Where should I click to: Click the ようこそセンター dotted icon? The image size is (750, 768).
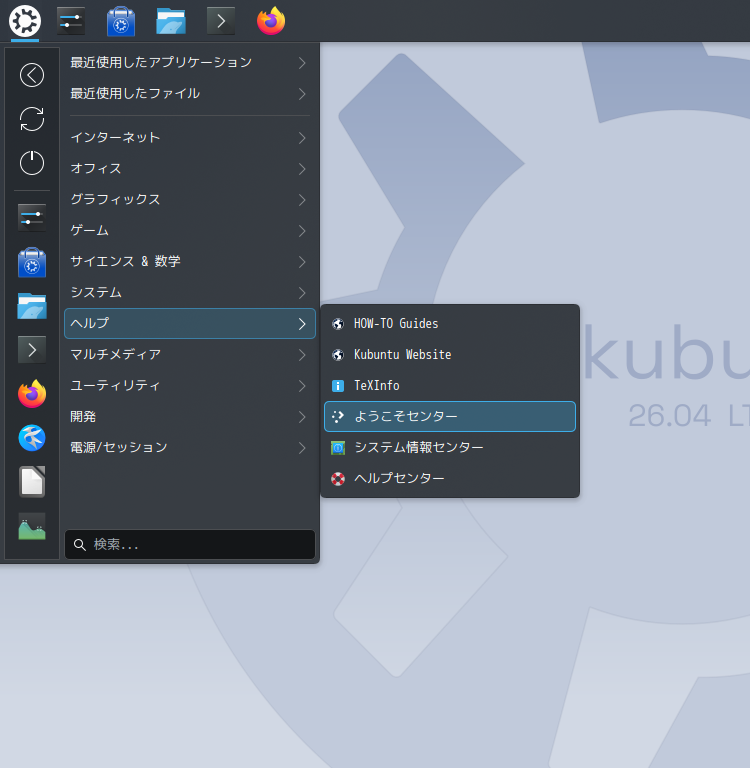[338, 417]
